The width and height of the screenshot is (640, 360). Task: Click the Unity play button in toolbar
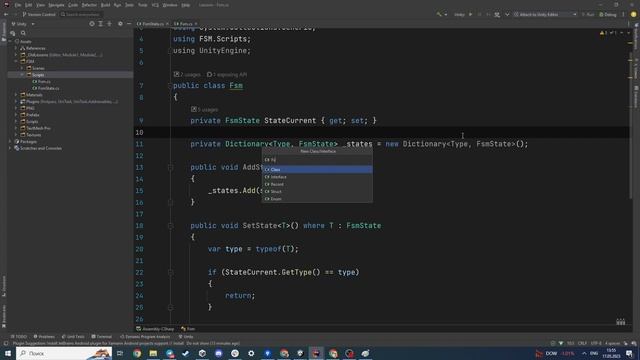pos(471,14)
